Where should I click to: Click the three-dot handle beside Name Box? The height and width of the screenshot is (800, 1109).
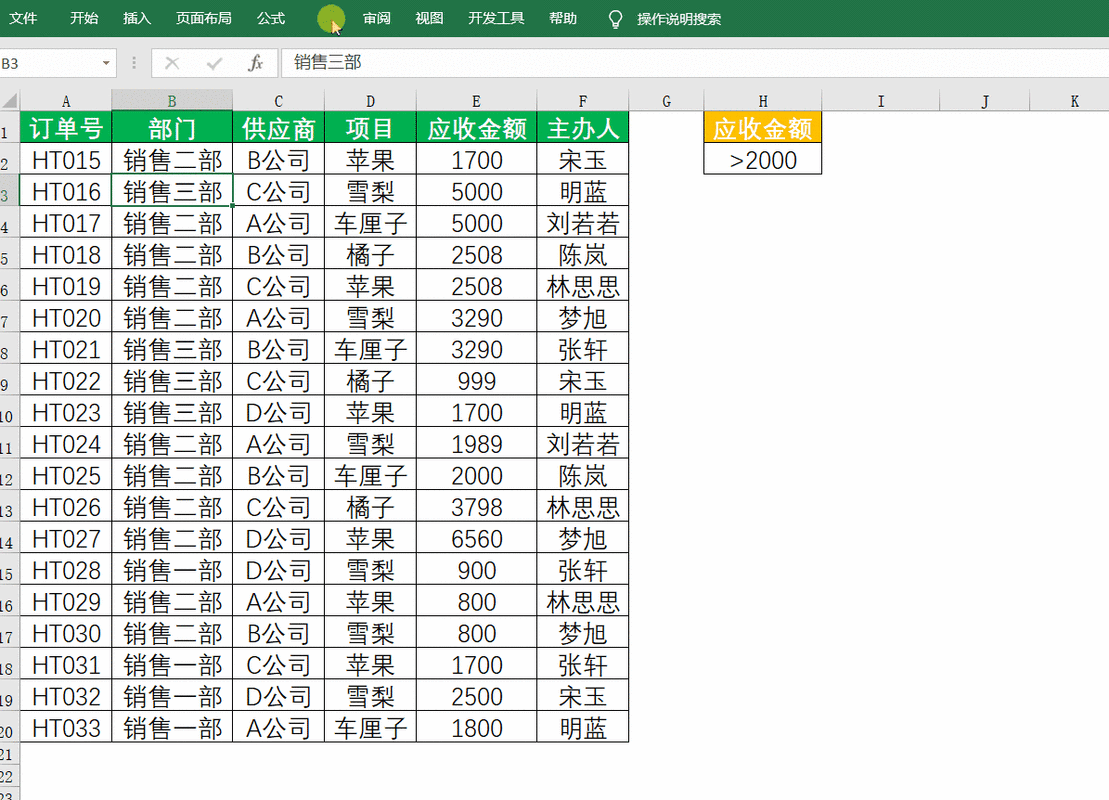[134, 63]
